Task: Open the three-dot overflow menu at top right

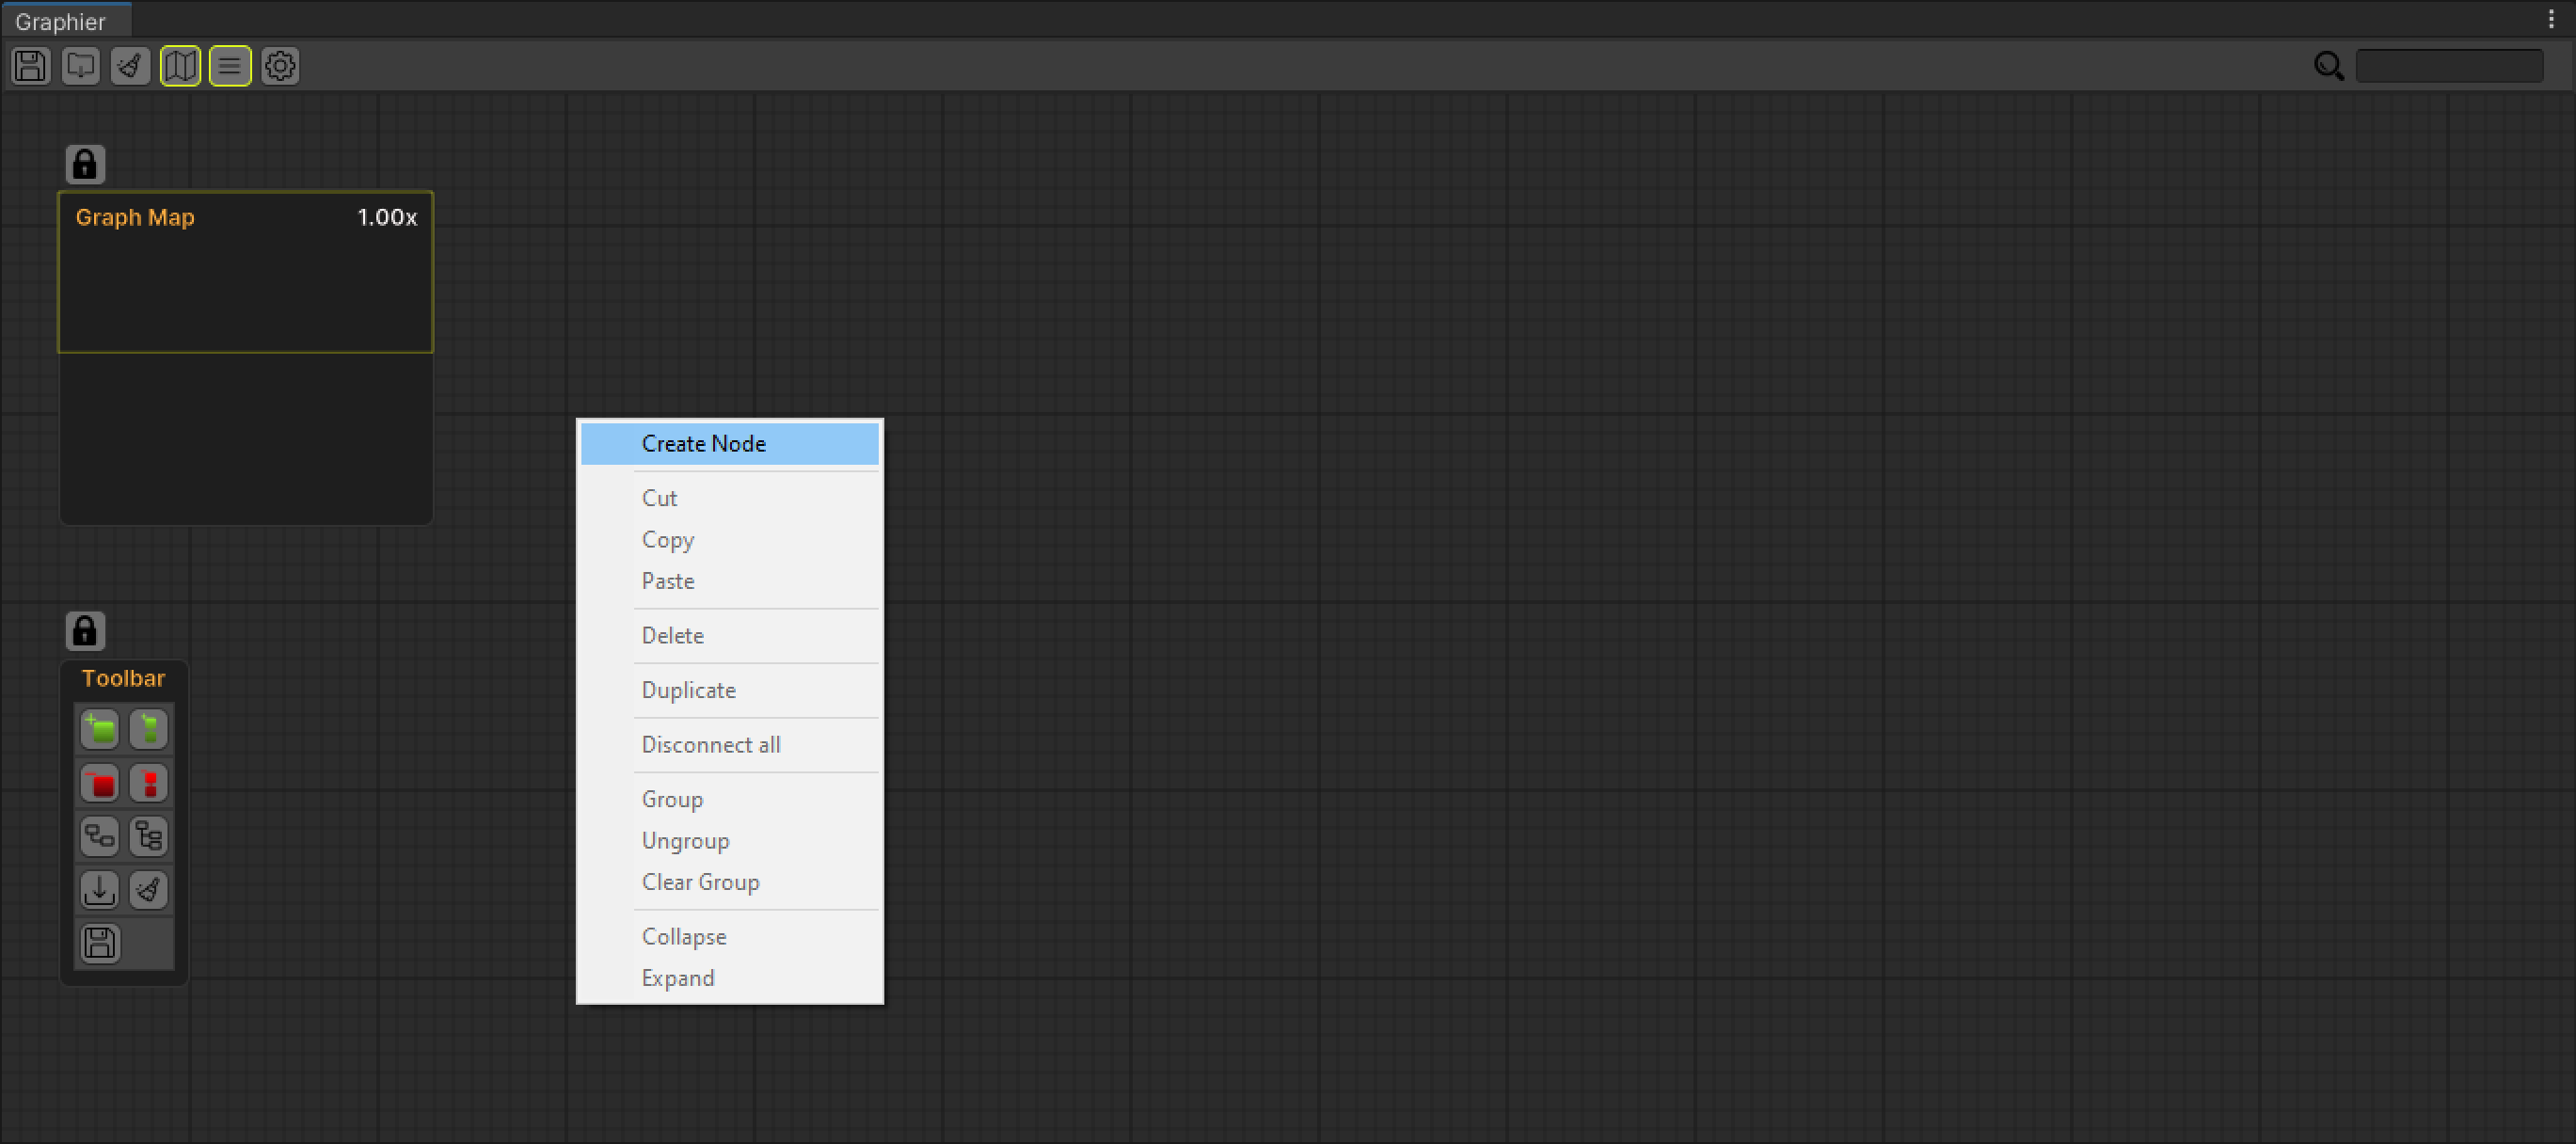Action: [2551, 17]
